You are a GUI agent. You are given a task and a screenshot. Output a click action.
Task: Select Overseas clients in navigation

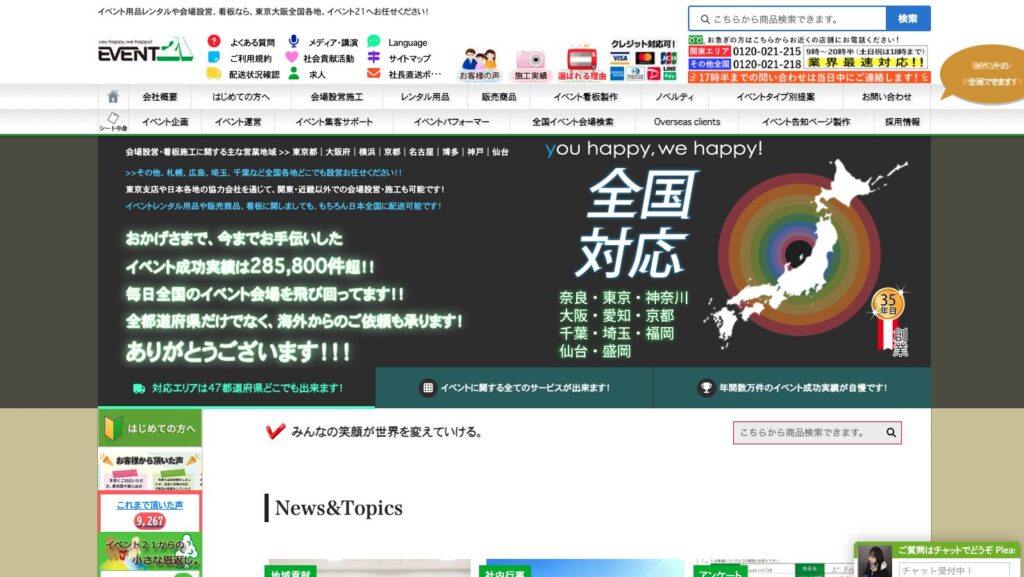click(686, 122)
